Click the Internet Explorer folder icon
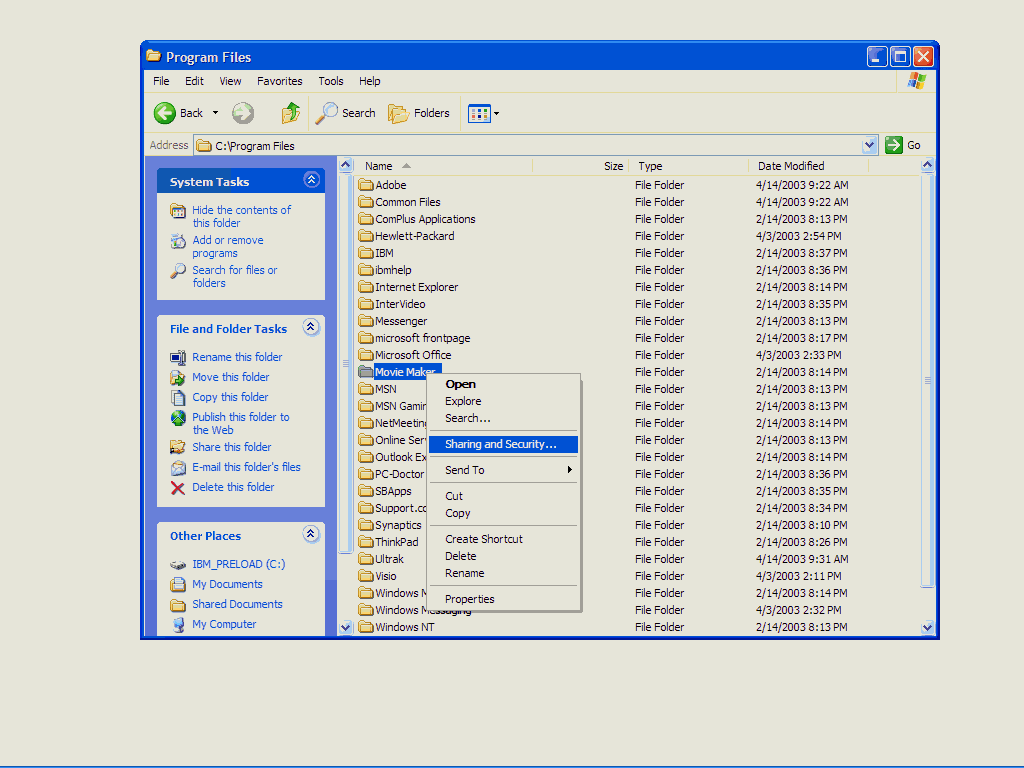 [x=366, y=287]
